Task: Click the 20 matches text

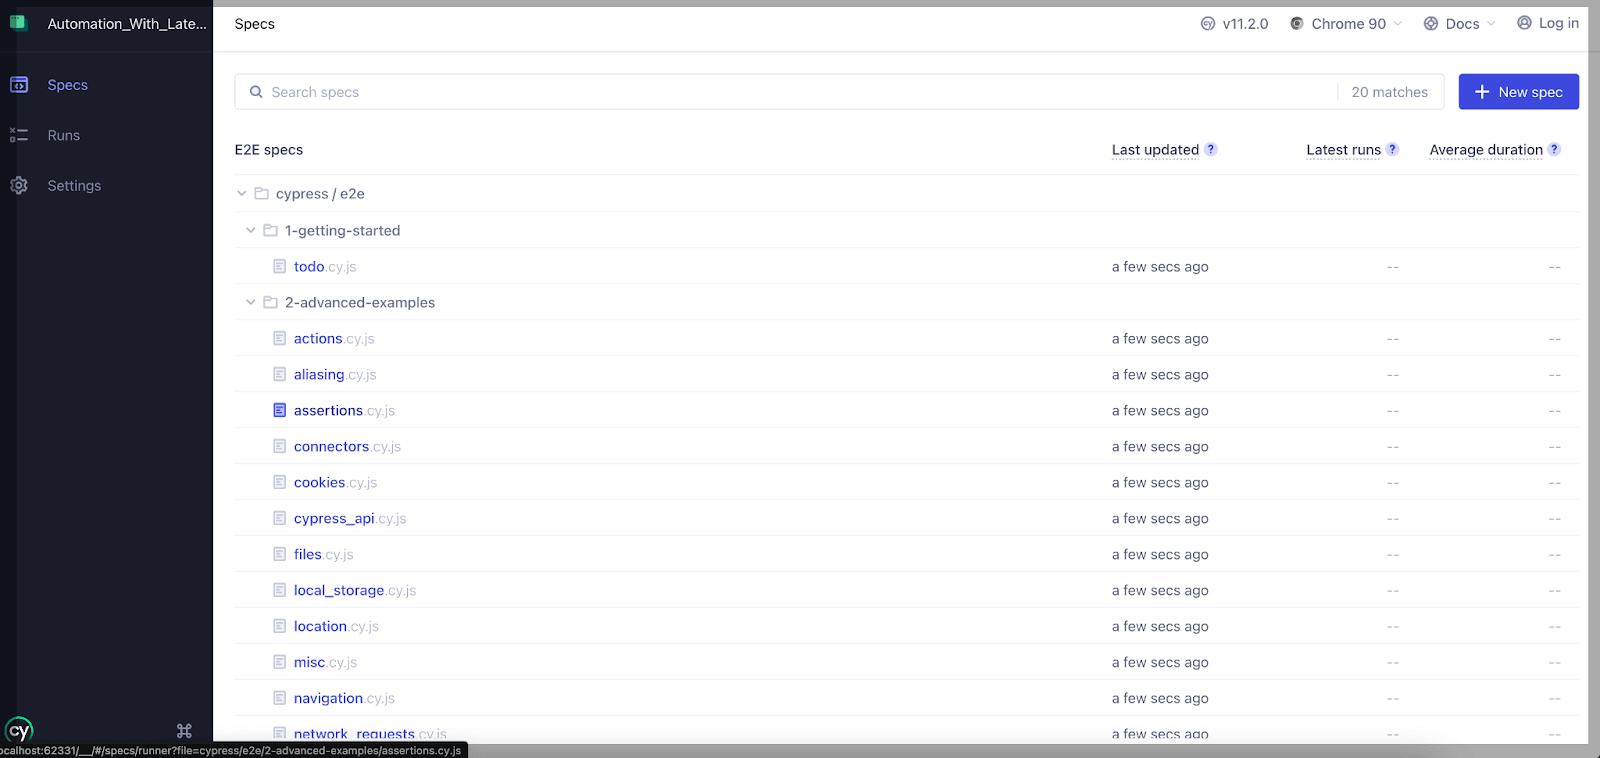Action: [1390, 92]
